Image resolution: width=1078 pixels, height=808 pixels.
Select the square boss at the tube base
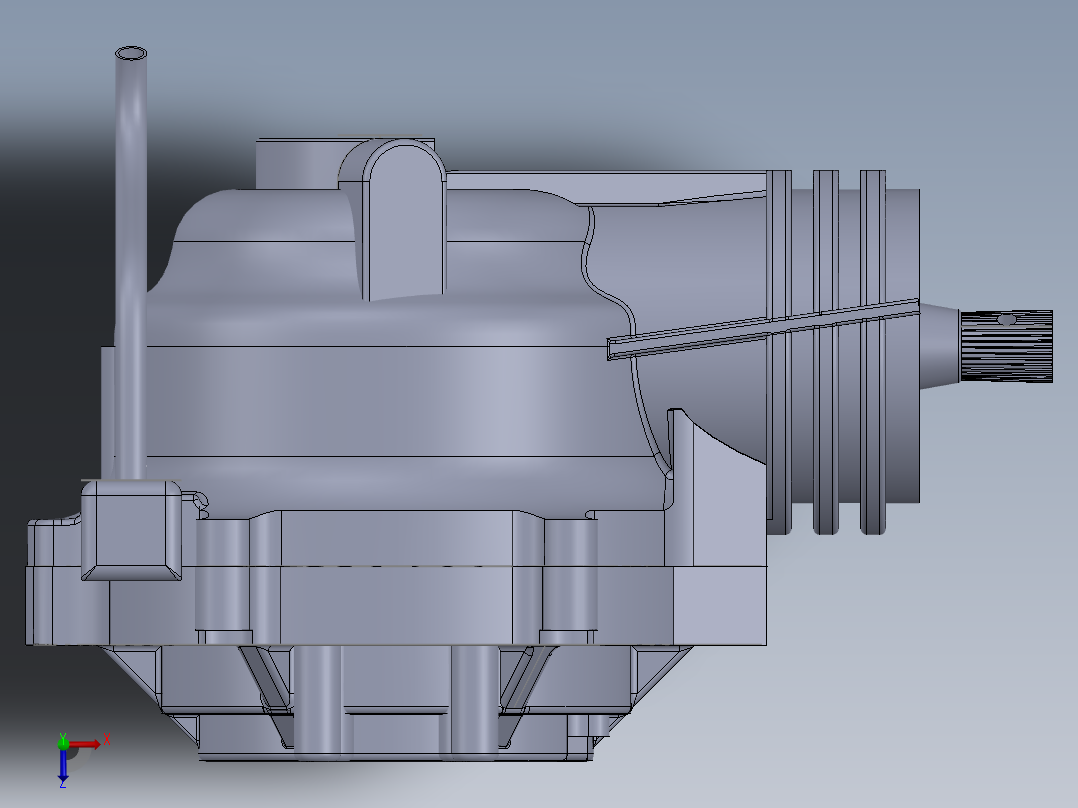pyautogui.click(x=131, y=530)
